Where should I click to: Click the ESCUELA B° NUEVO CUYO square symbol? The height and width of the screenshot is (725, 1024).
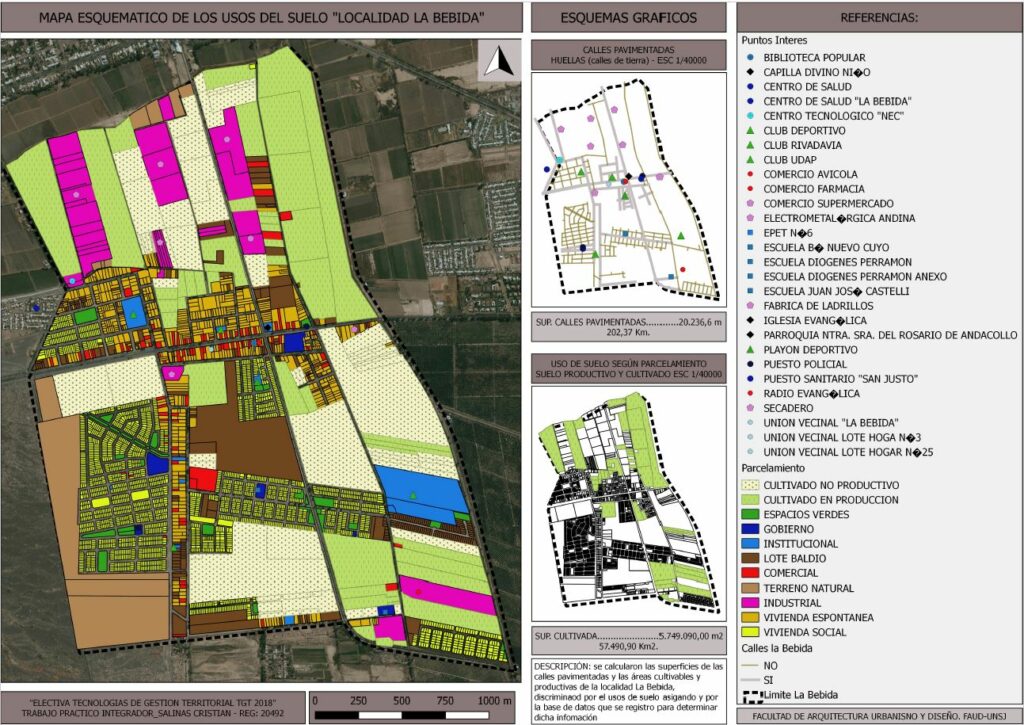tap(750, 248)
